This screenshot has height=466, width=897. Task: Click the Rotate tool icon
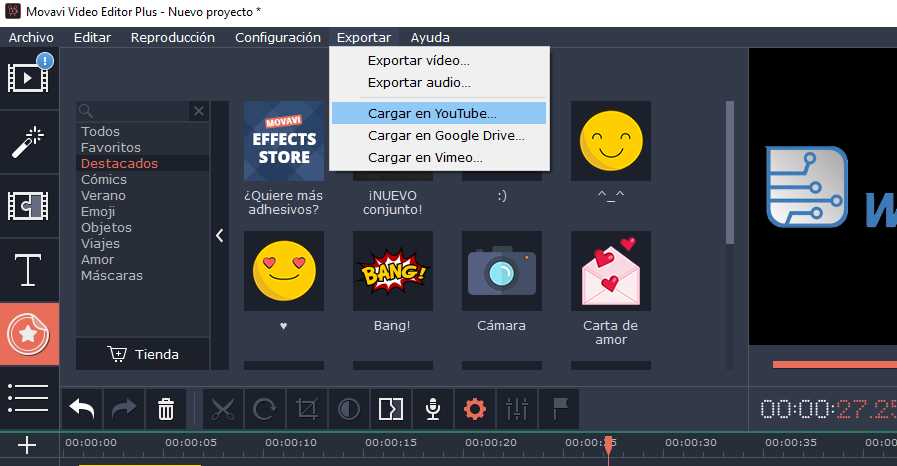(x=264, y=409)
